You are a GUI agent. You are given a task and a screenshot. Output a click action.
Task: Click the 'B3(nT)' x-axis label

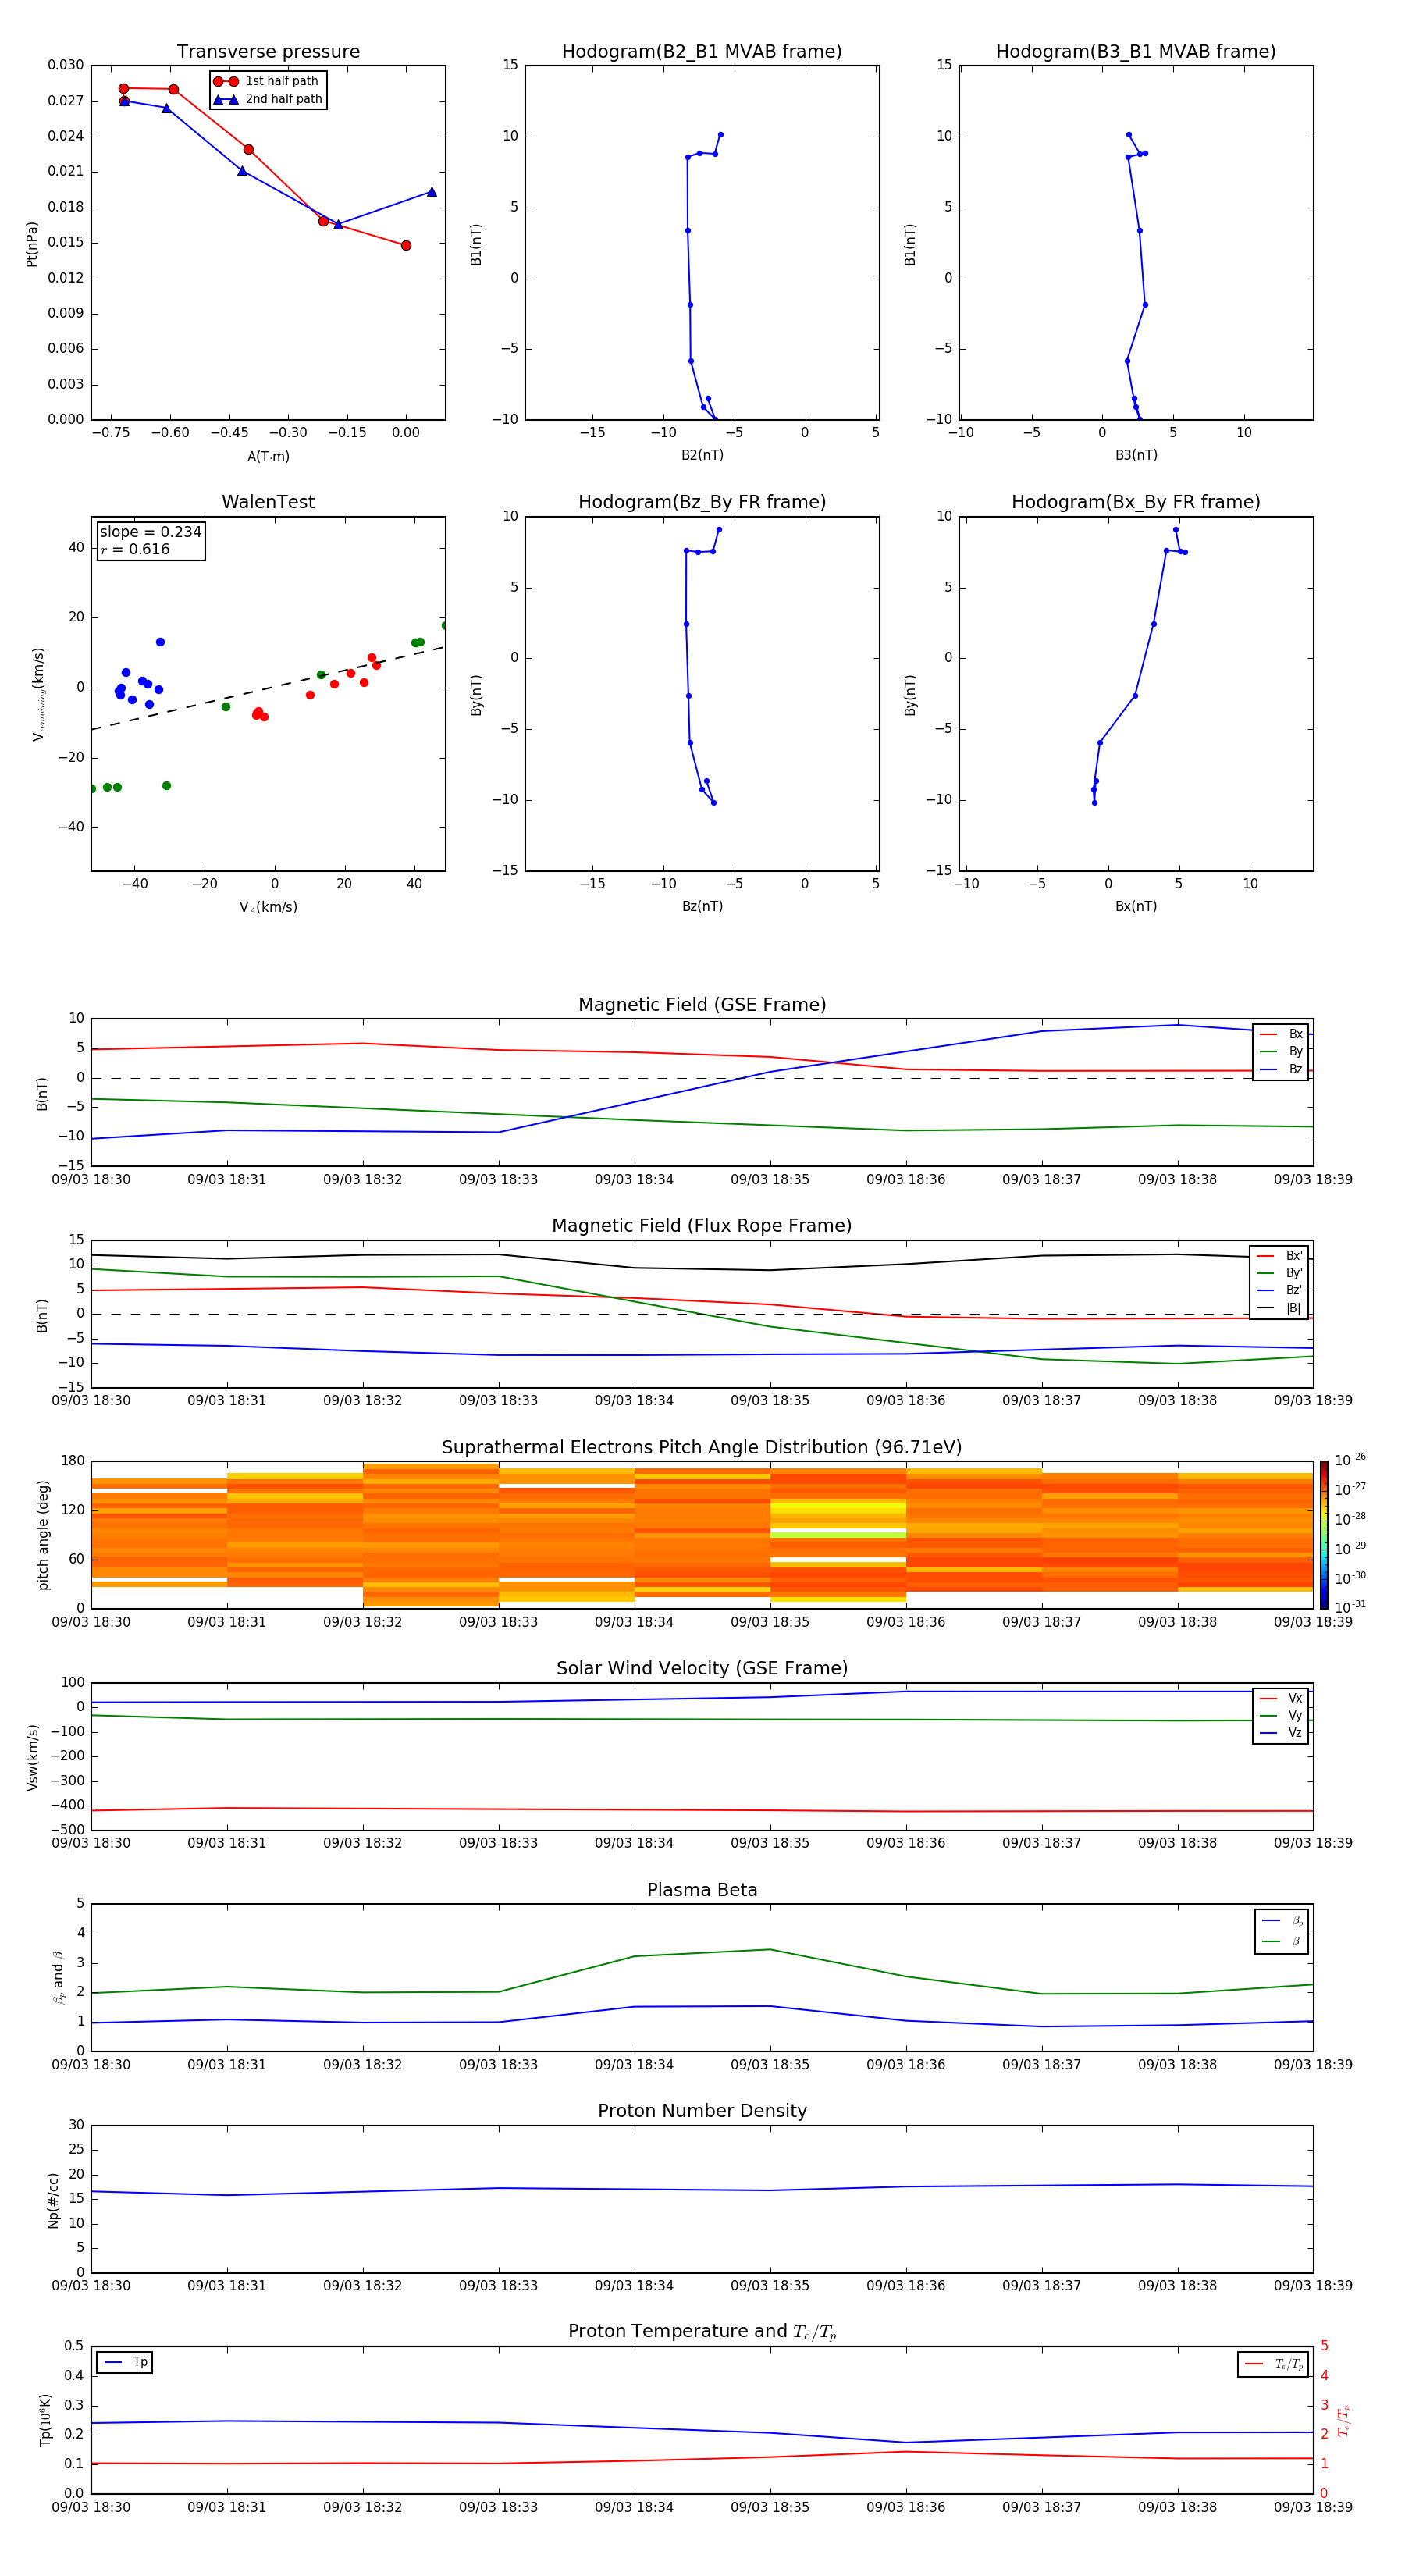click(x=1136, y=455)
